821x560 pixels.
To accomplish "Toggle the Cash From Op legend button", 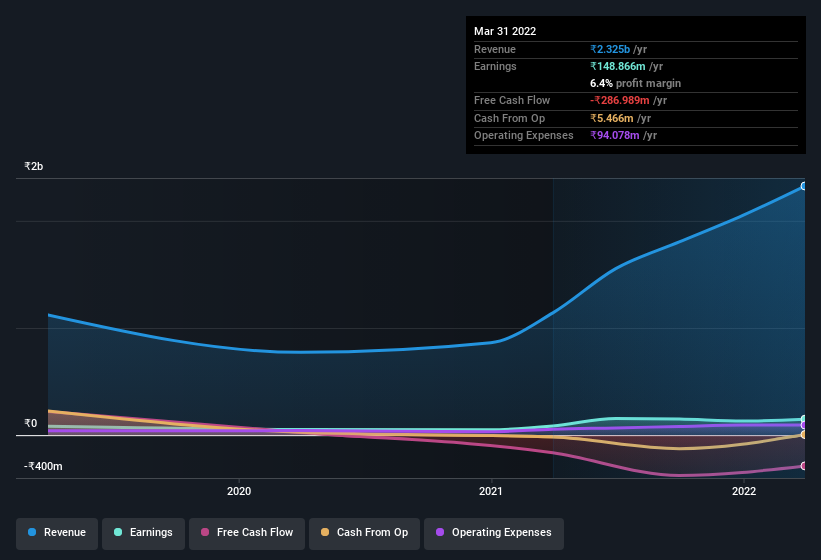I will pyautogui.click(x=364, y=533).
